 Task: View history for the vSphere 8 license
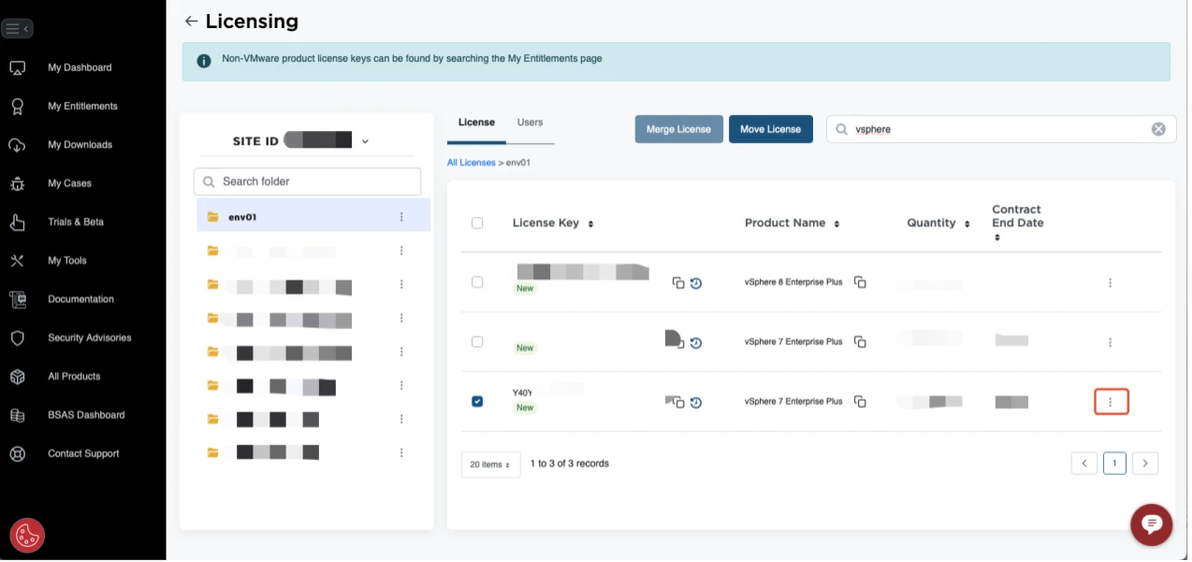pos(696,283)
